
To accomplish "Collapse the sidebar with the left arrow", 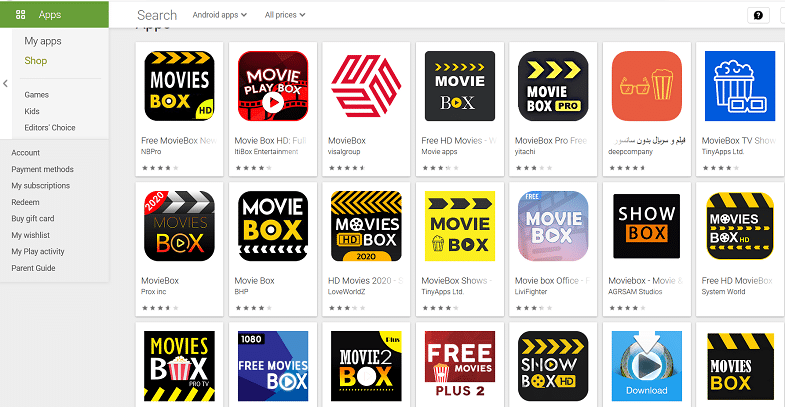I will tap(6, 84).
